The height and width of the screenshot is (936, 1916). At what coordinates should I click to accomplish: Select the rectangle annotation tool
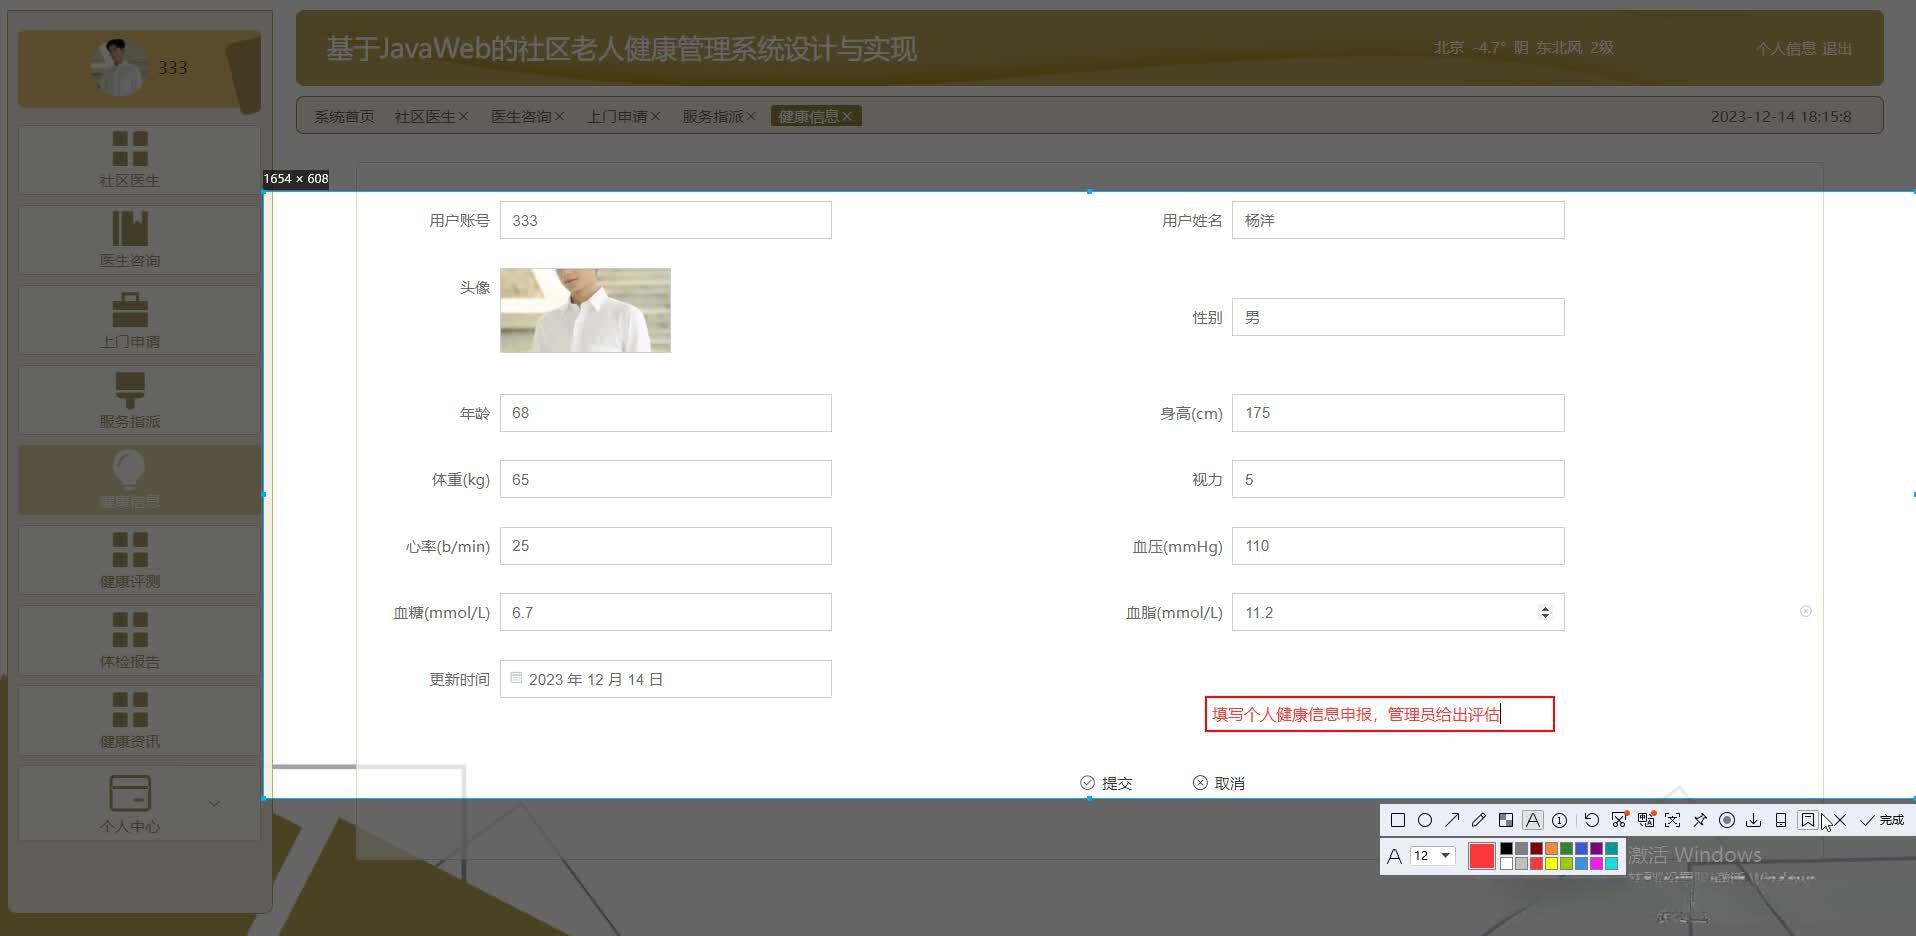click(1397, 821)
